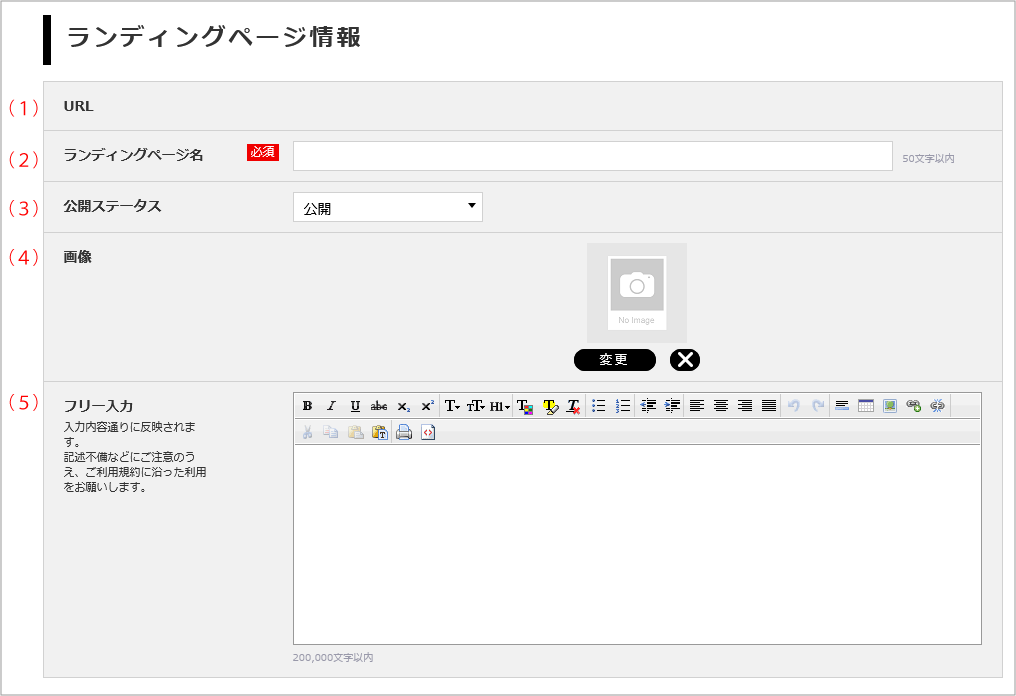
Task: Open the text color picker
Action: [x=523, y=405]
